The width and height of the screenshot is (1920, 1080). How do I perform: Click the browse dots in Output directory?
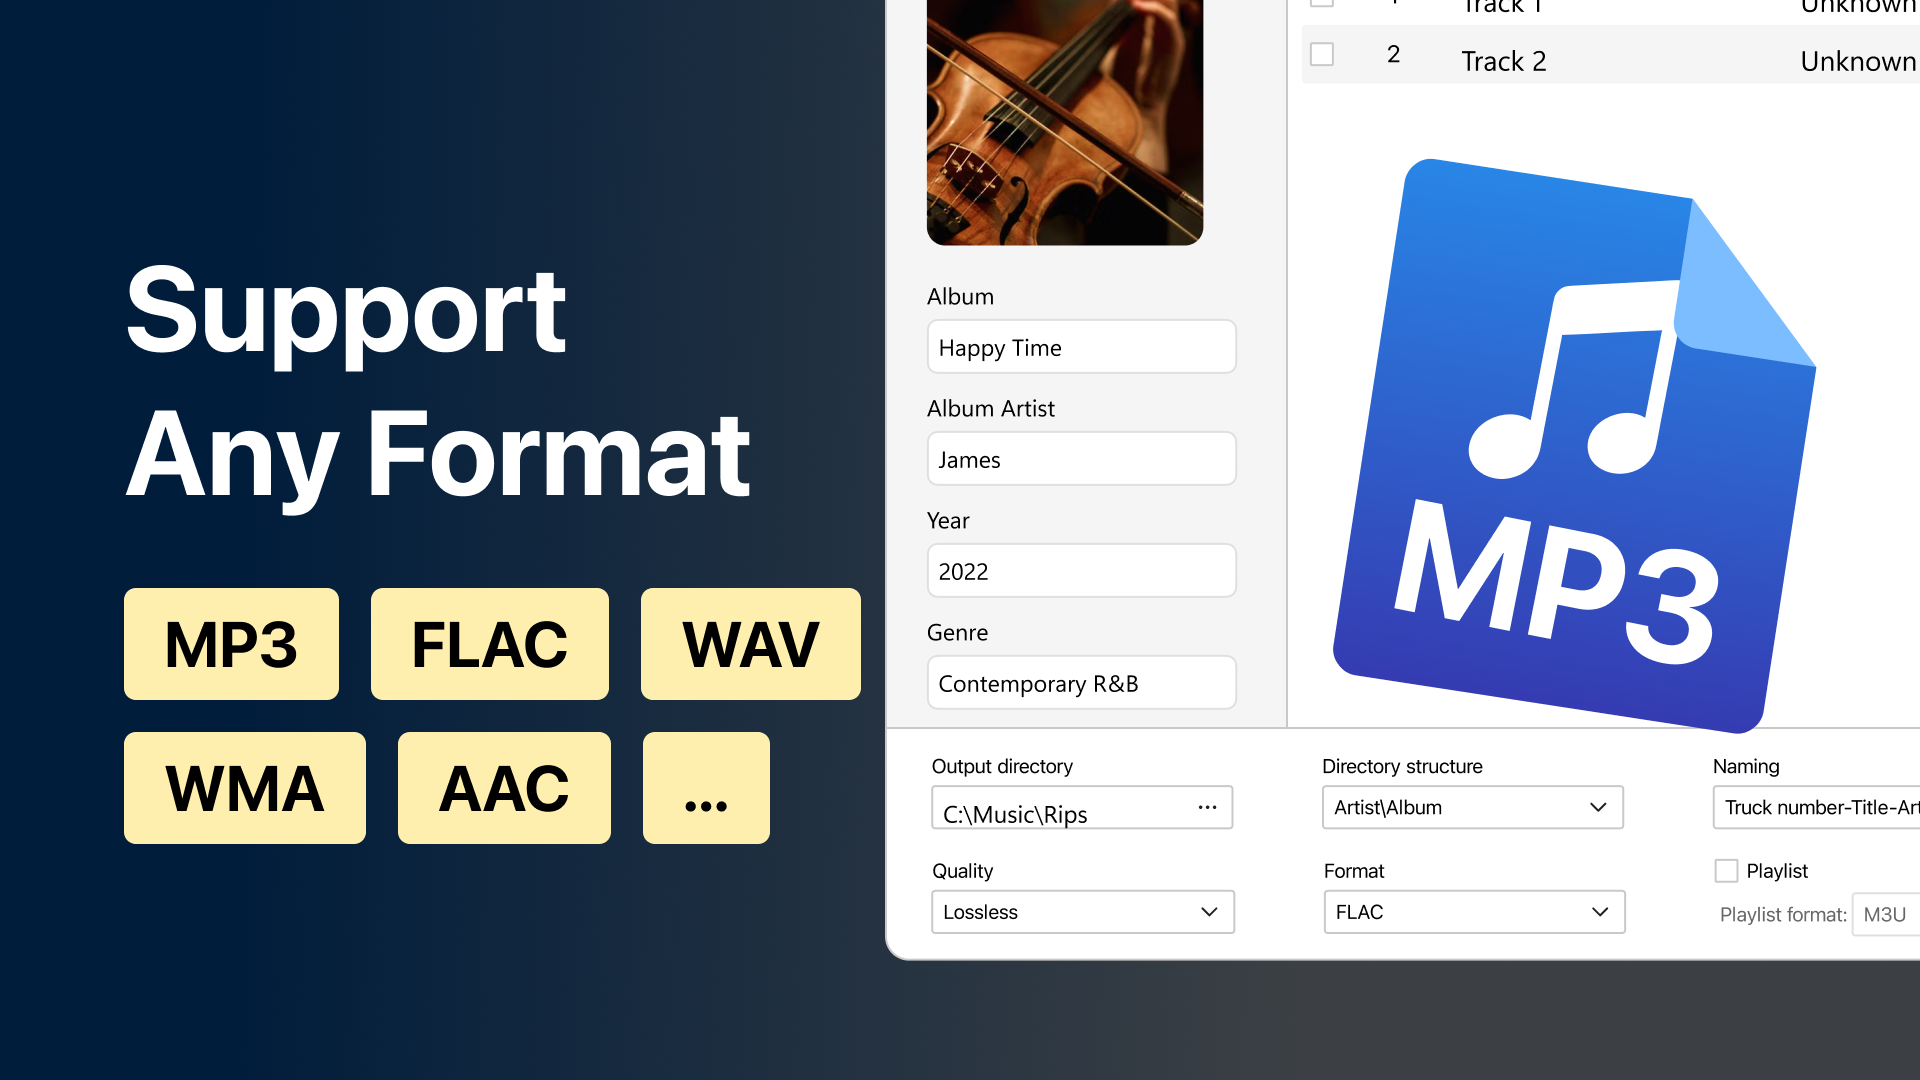[1207, 807]
